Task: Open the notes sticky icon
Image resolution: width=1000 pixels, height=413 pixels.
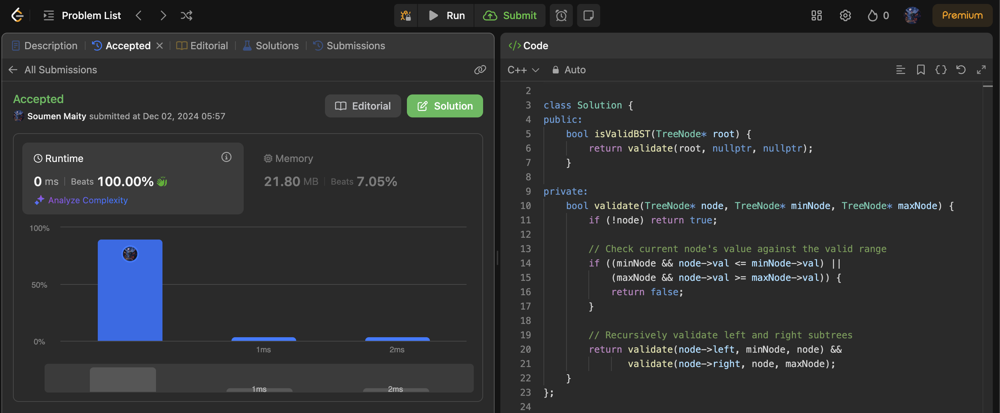Action: (588, 15)
